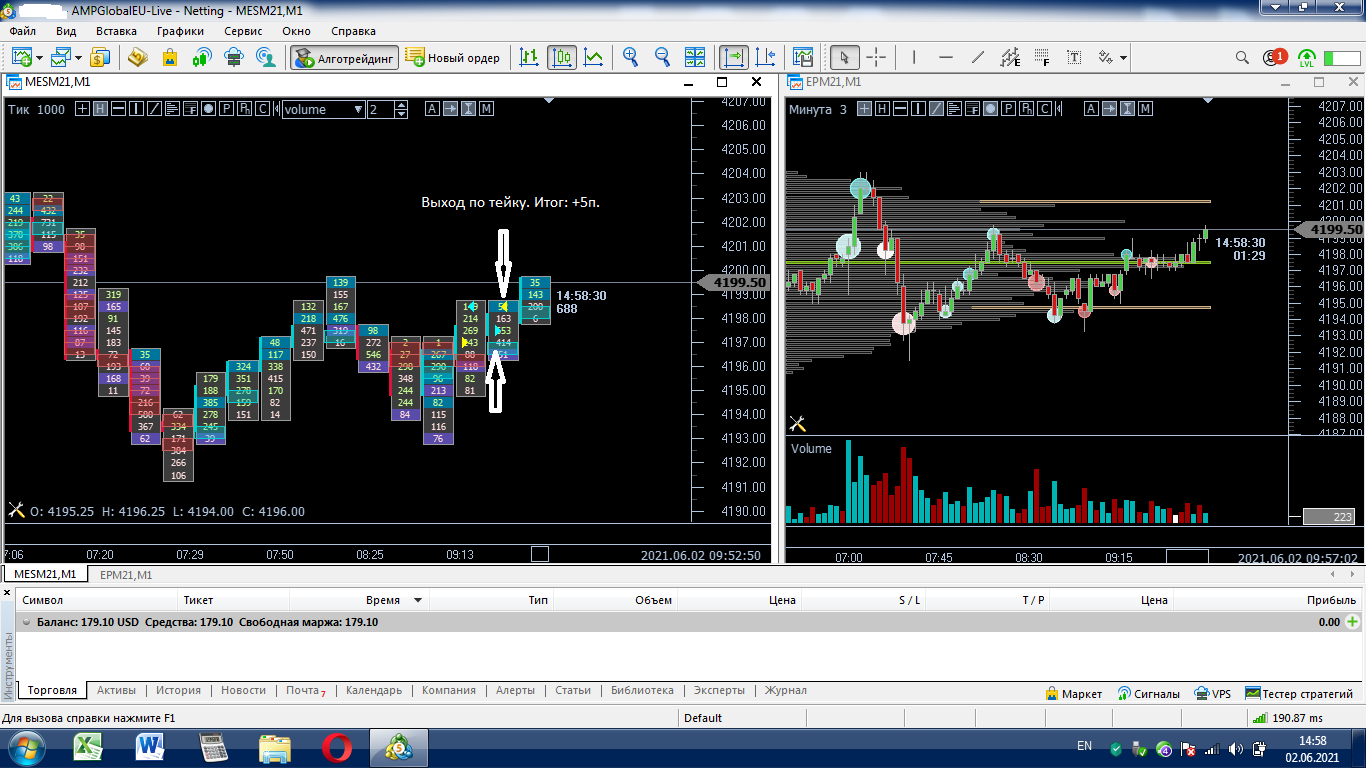Open the Вид menu
Viewport: 1366px width, 768px height.
pos(66,31)
